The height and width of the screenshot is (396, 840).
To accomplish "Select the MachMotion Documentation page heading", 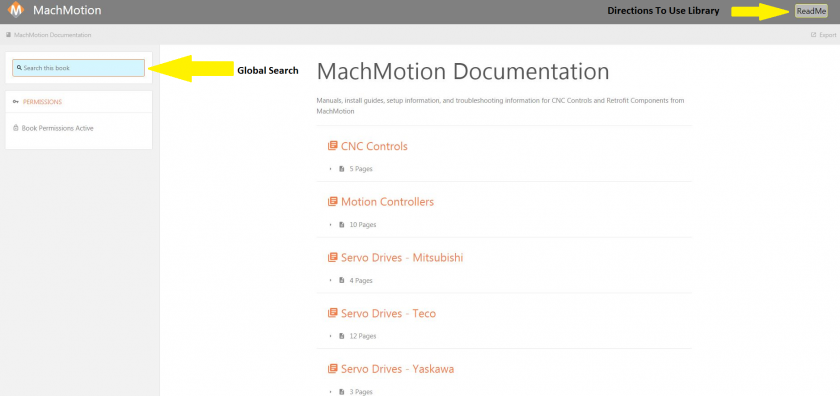I will click(x=463, y=72).
